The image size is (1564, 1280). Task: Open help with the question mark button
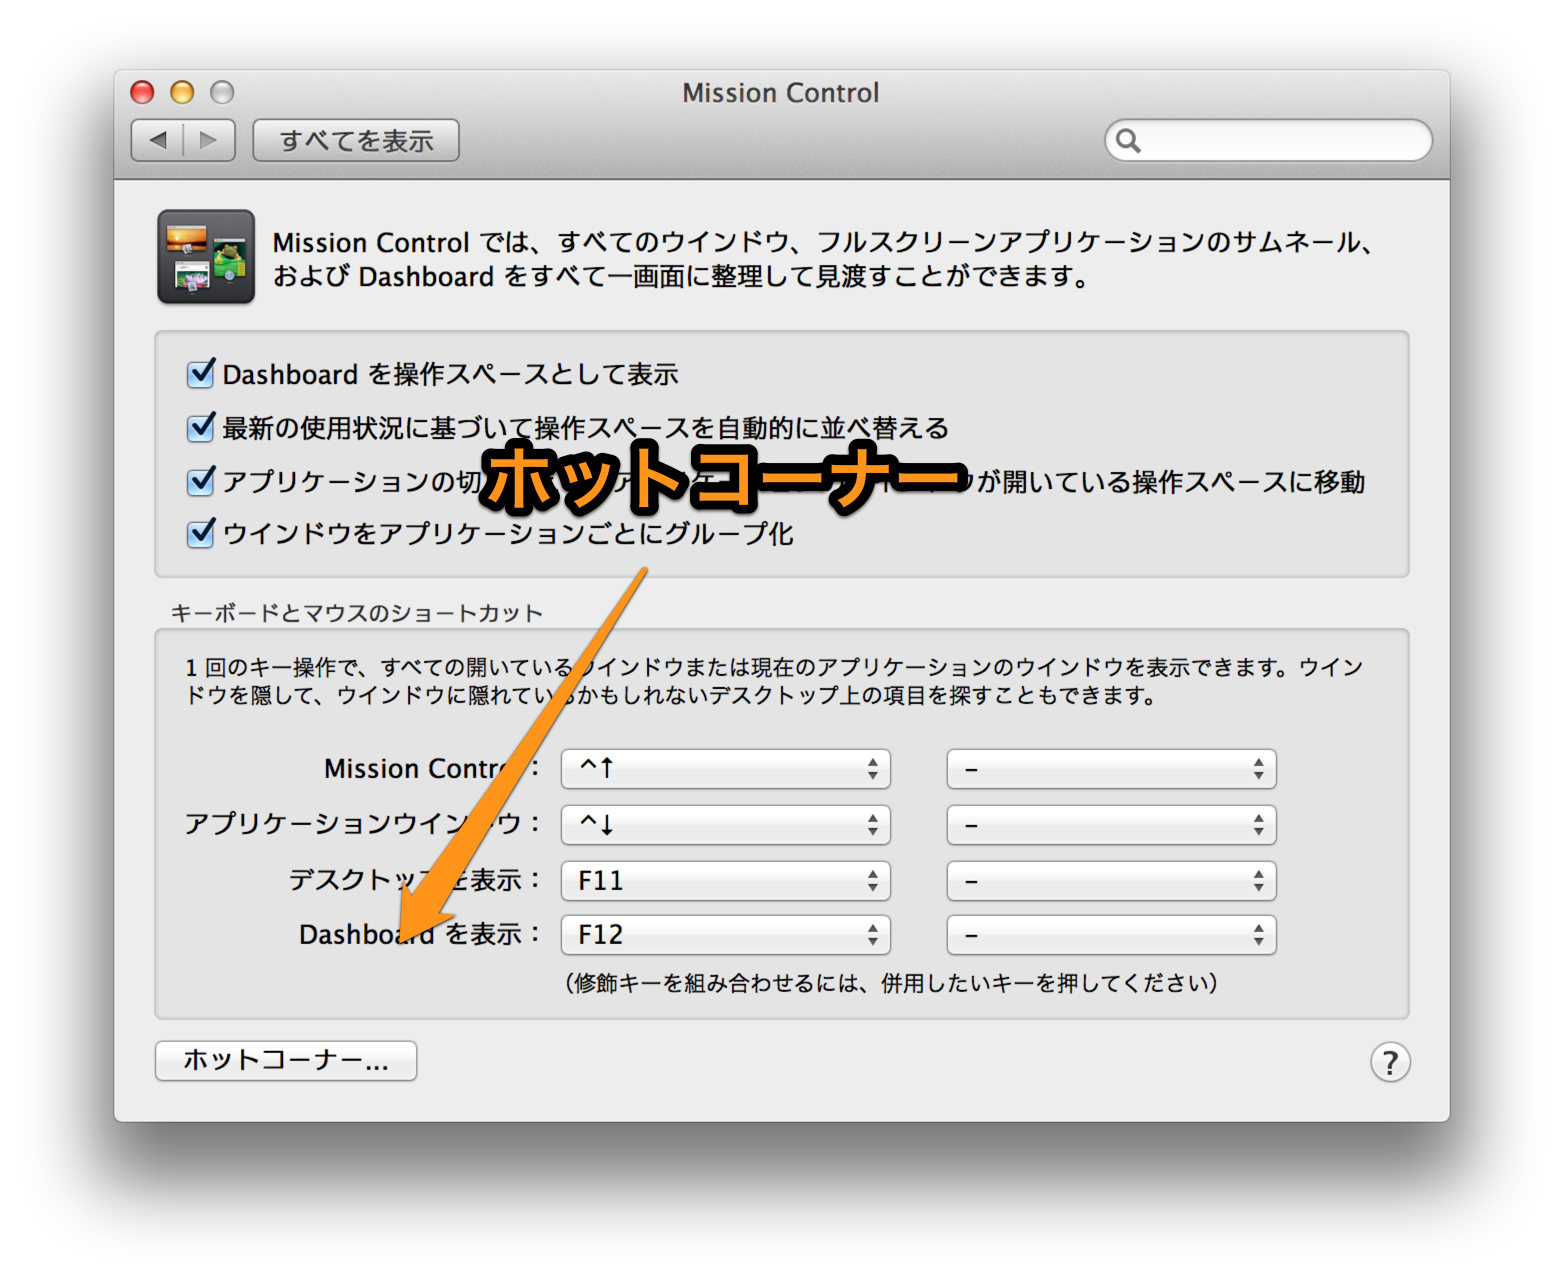click(1390, 1062)
